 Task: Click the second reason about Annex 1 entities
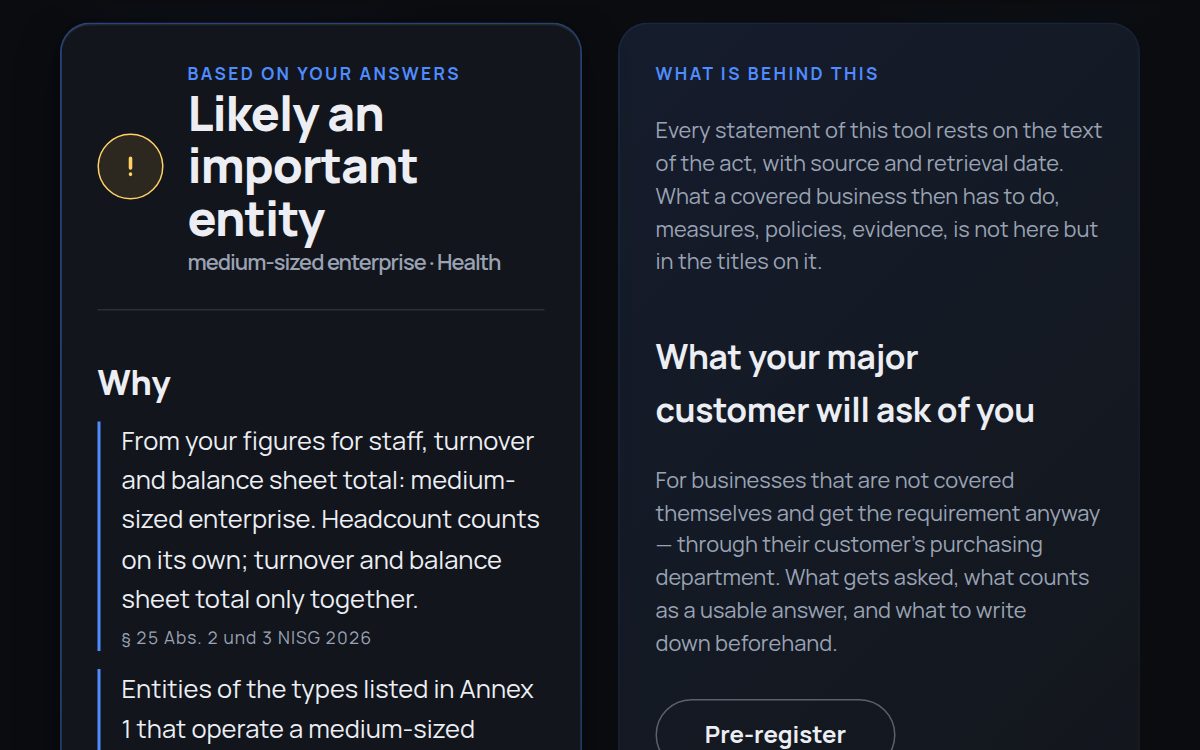click(x=328, y=710)
